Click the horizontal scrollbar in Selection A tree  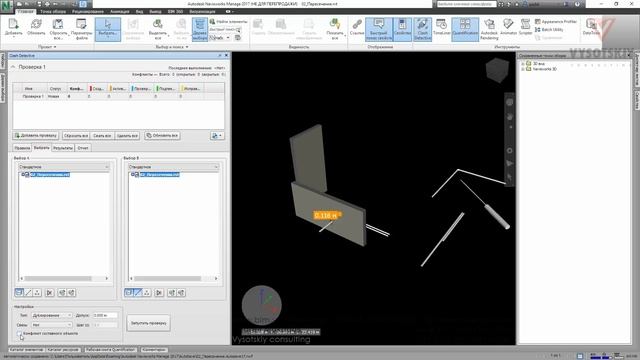click(64, 278)
